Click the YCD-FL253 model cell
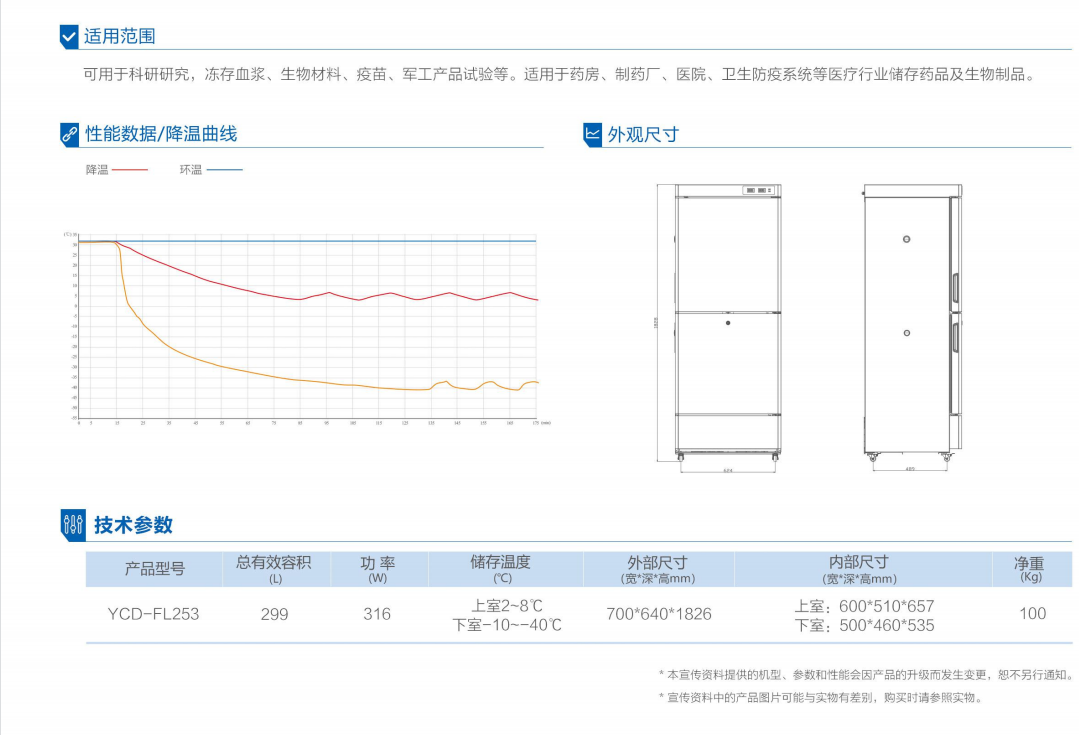1079x735 pixels. click(x=153, y=614)
